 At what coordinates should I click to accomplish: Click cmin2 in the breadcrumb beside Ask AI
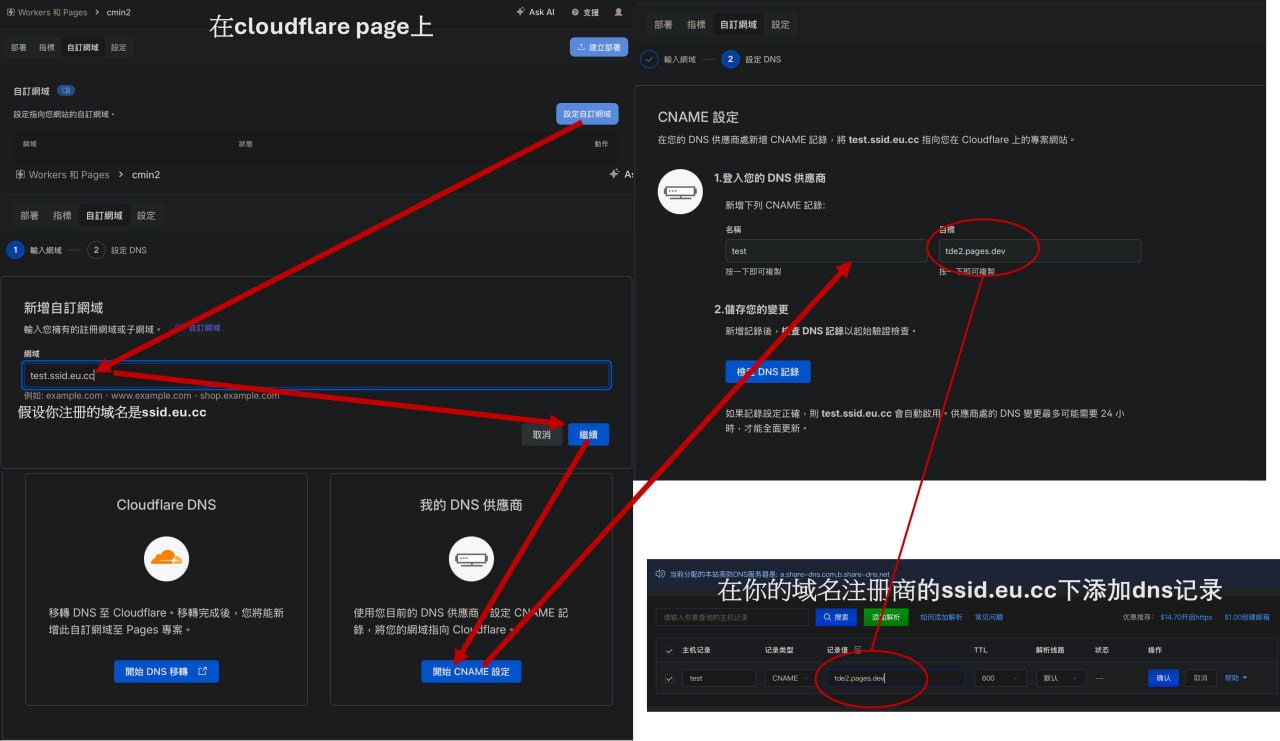click(x=119, y=12)
